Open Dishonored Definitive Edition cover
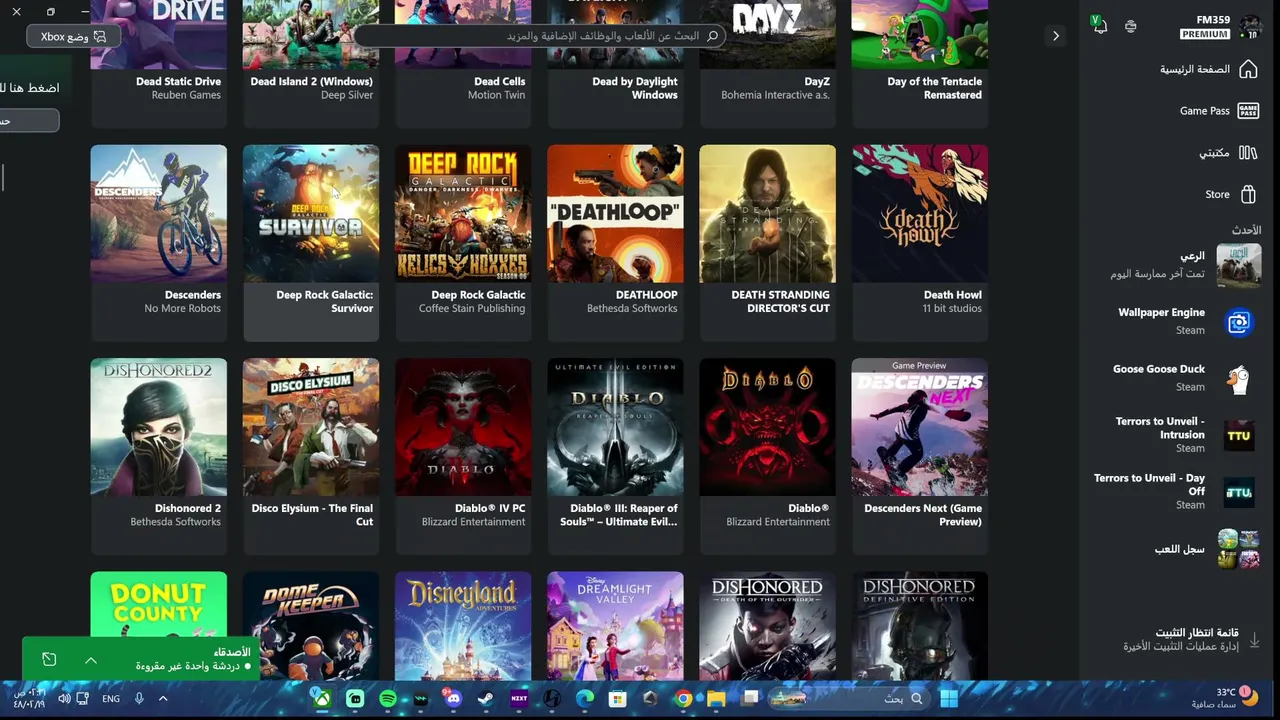Screen dimensions: 1280x720 [919, 626]
